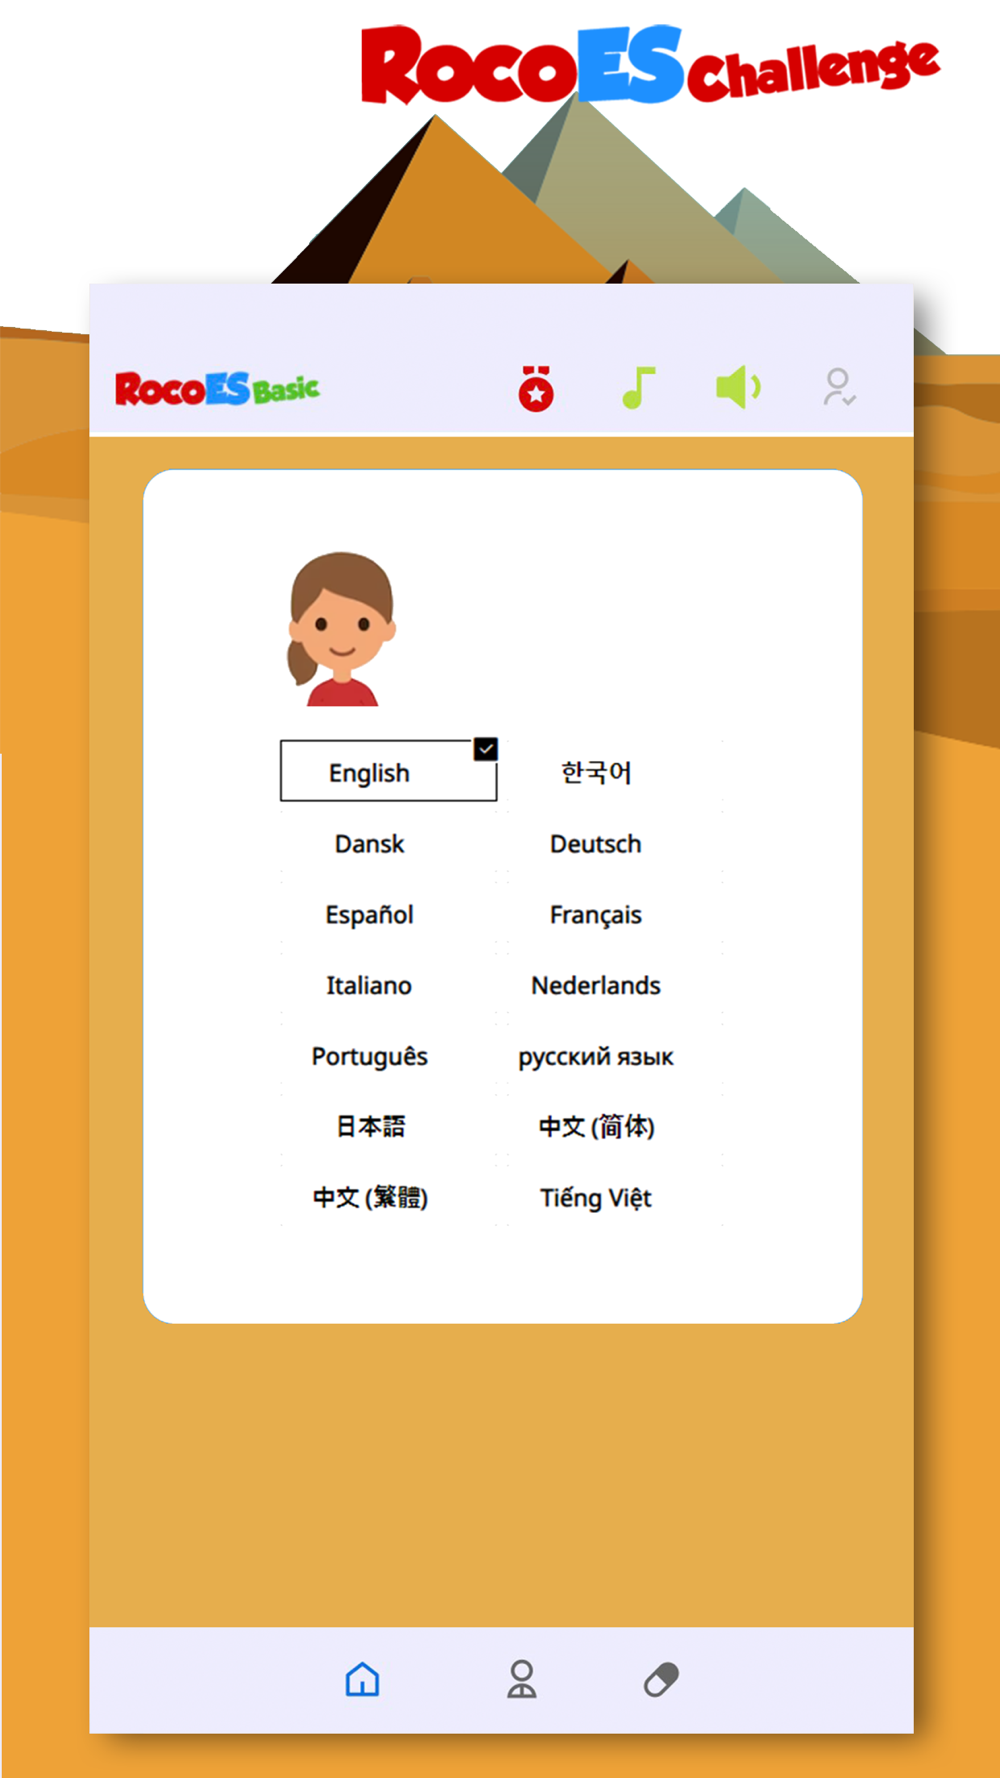Select Deutsch language
This screenshot has width=1000, height=1778.
(x=596, y=844)
